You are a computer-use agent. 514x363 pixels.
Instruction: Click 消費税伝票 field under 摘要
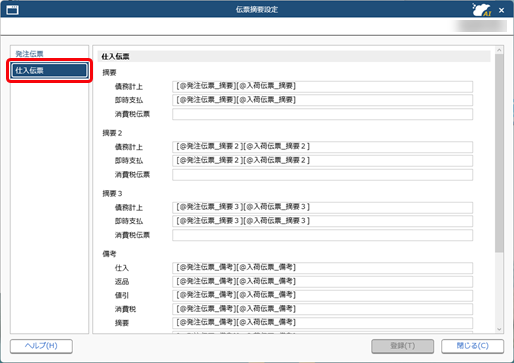click(x=322, y=114)
